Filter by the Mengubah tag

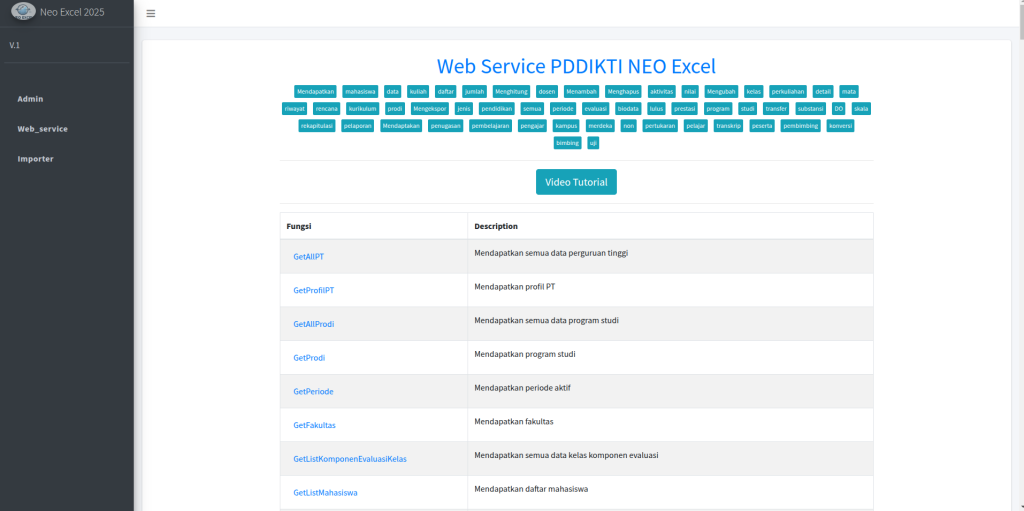click(x=721, y=91)
